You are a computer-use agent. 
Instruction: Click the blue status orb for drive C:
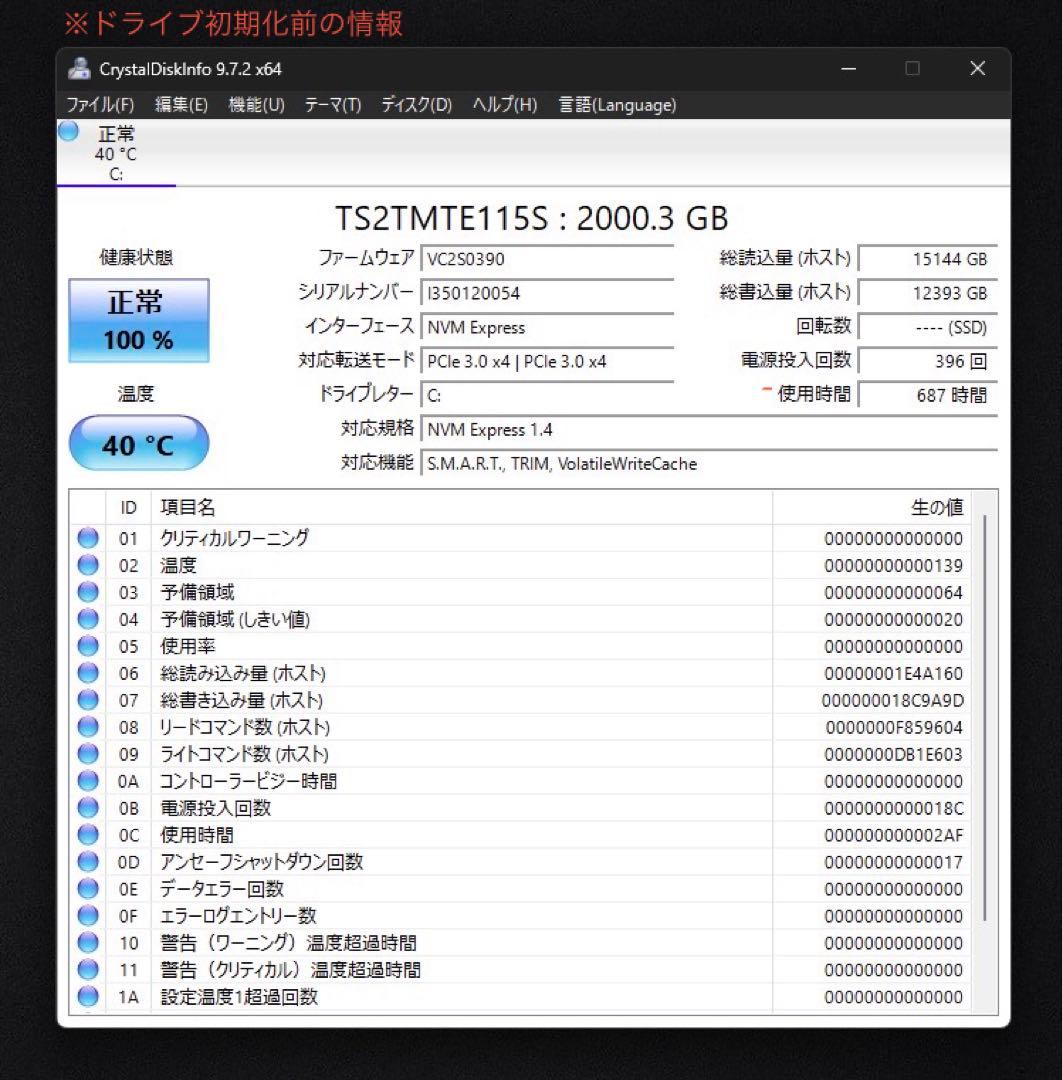click(68, 131)
